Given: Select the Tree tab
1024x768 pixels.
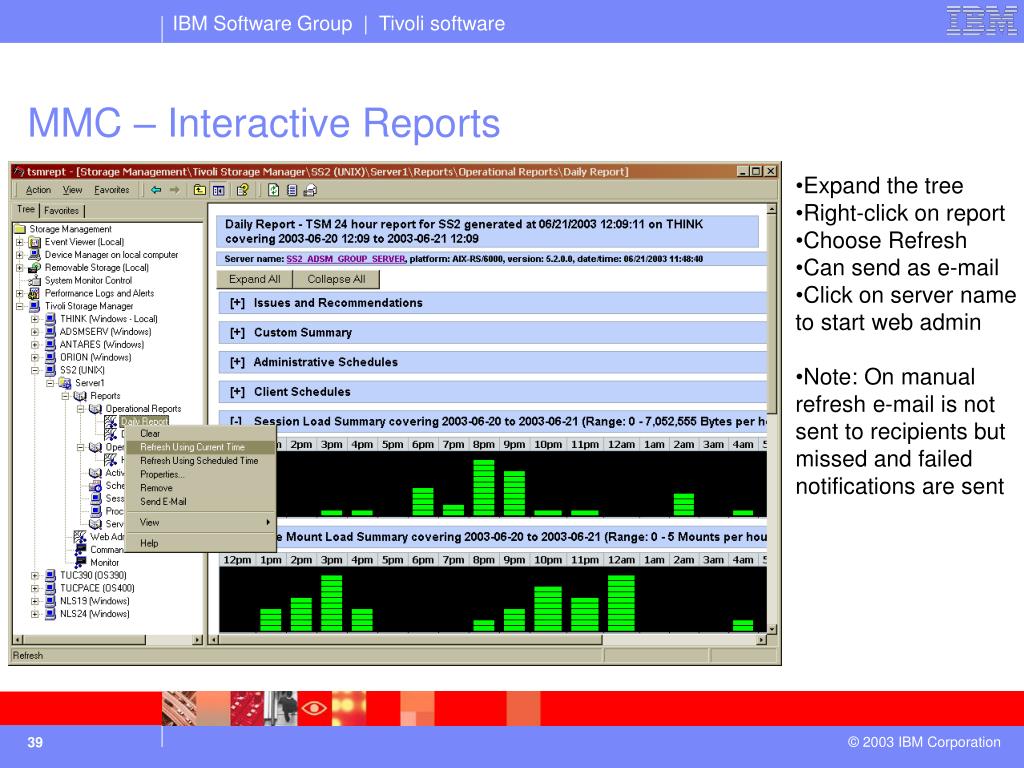Looking at the screenshot, I should 26,210.
